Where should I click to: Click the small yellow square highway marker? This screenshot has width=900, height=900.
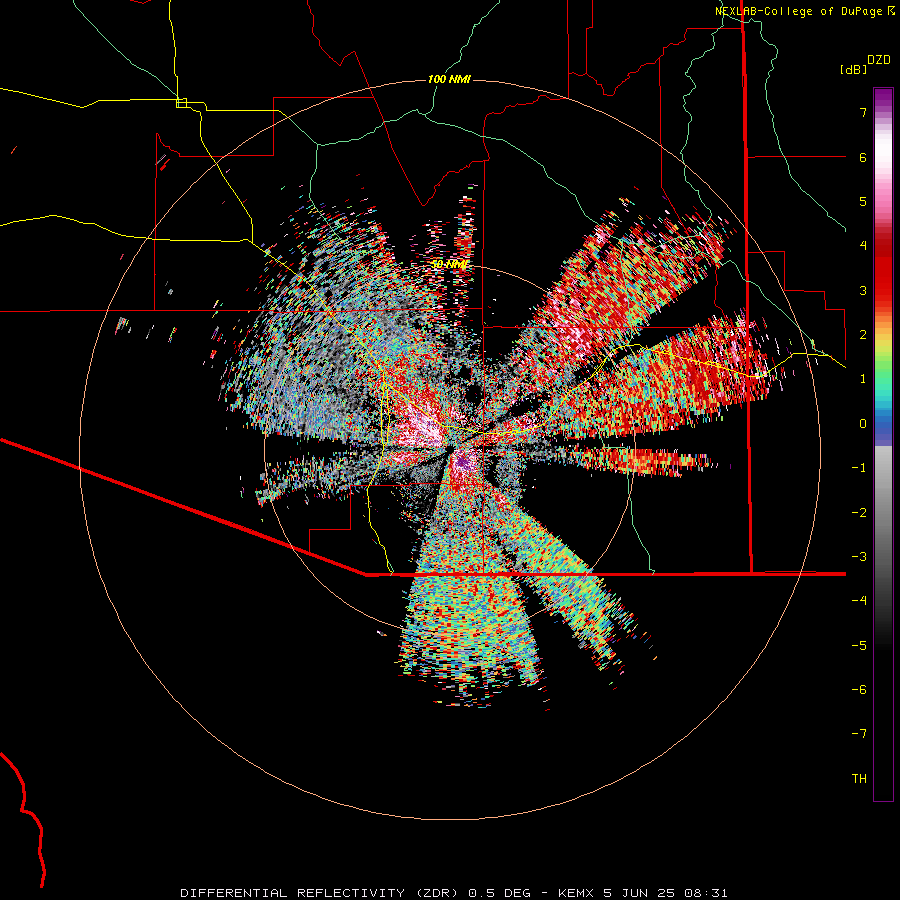pyautogui.click(x=181, y=103)
